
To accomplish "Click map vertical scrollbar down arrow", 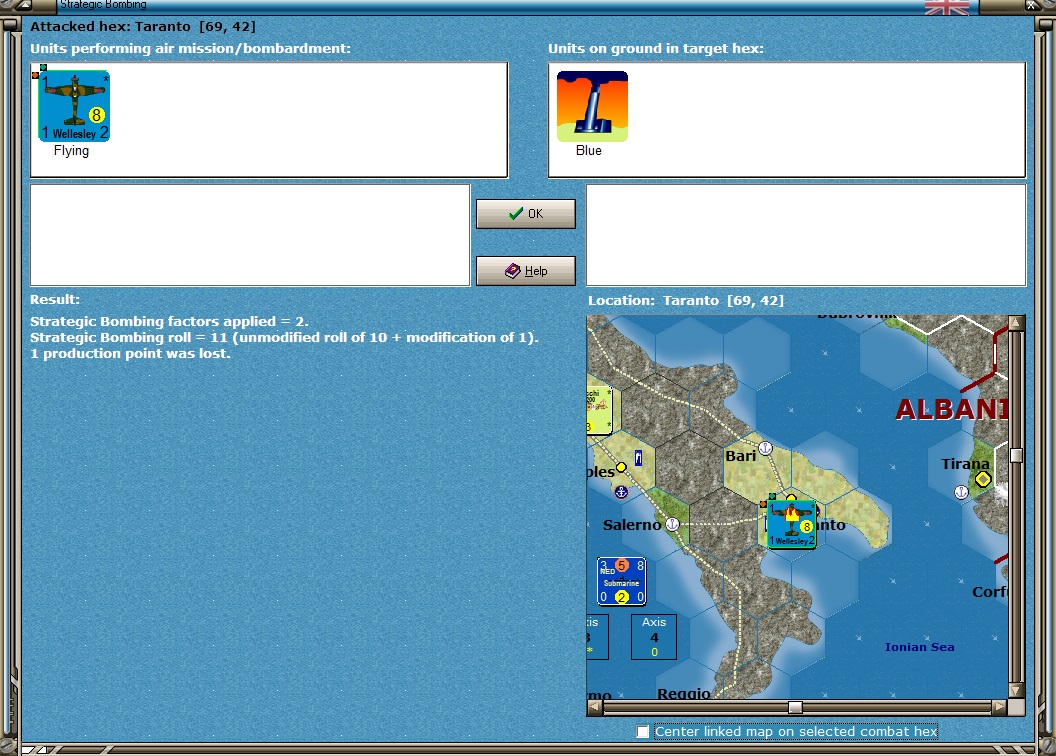I will click(x=1016, y=691).
